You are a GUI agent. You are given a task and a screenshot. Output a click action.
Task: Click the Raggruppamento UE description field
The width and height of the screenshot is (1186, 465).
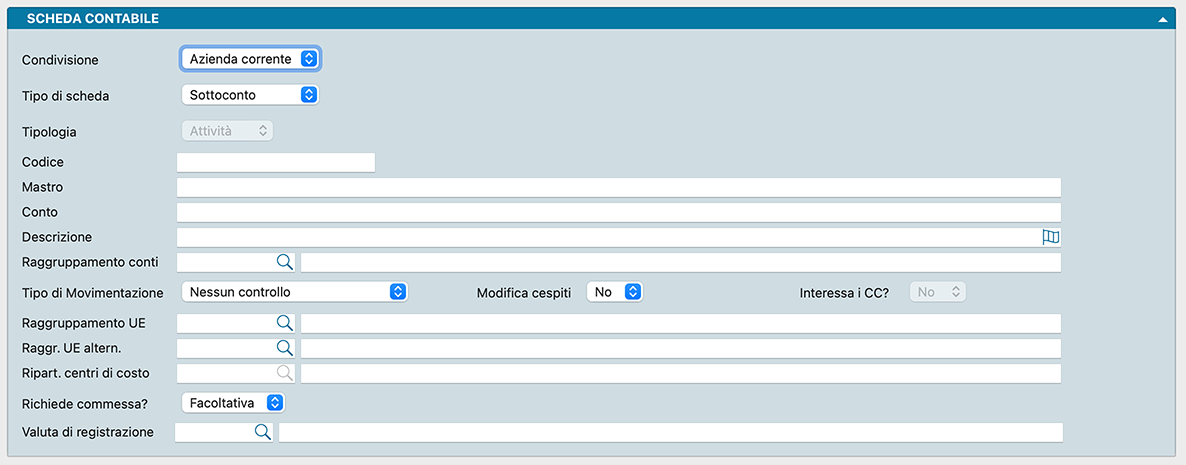(680, 323)
